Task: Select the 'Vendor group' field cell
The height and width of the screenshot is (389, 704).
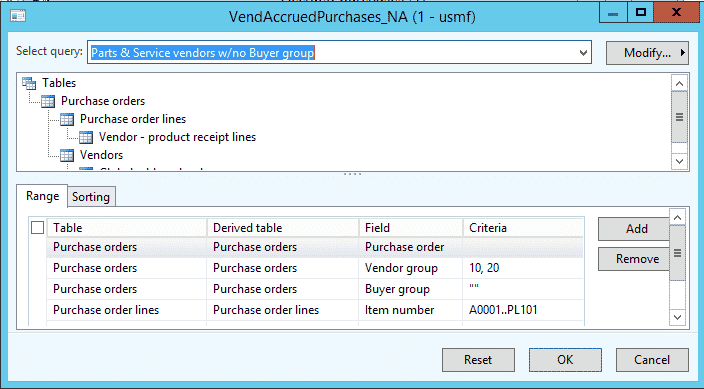Action: pyautogui.click(x=411, y=268)
